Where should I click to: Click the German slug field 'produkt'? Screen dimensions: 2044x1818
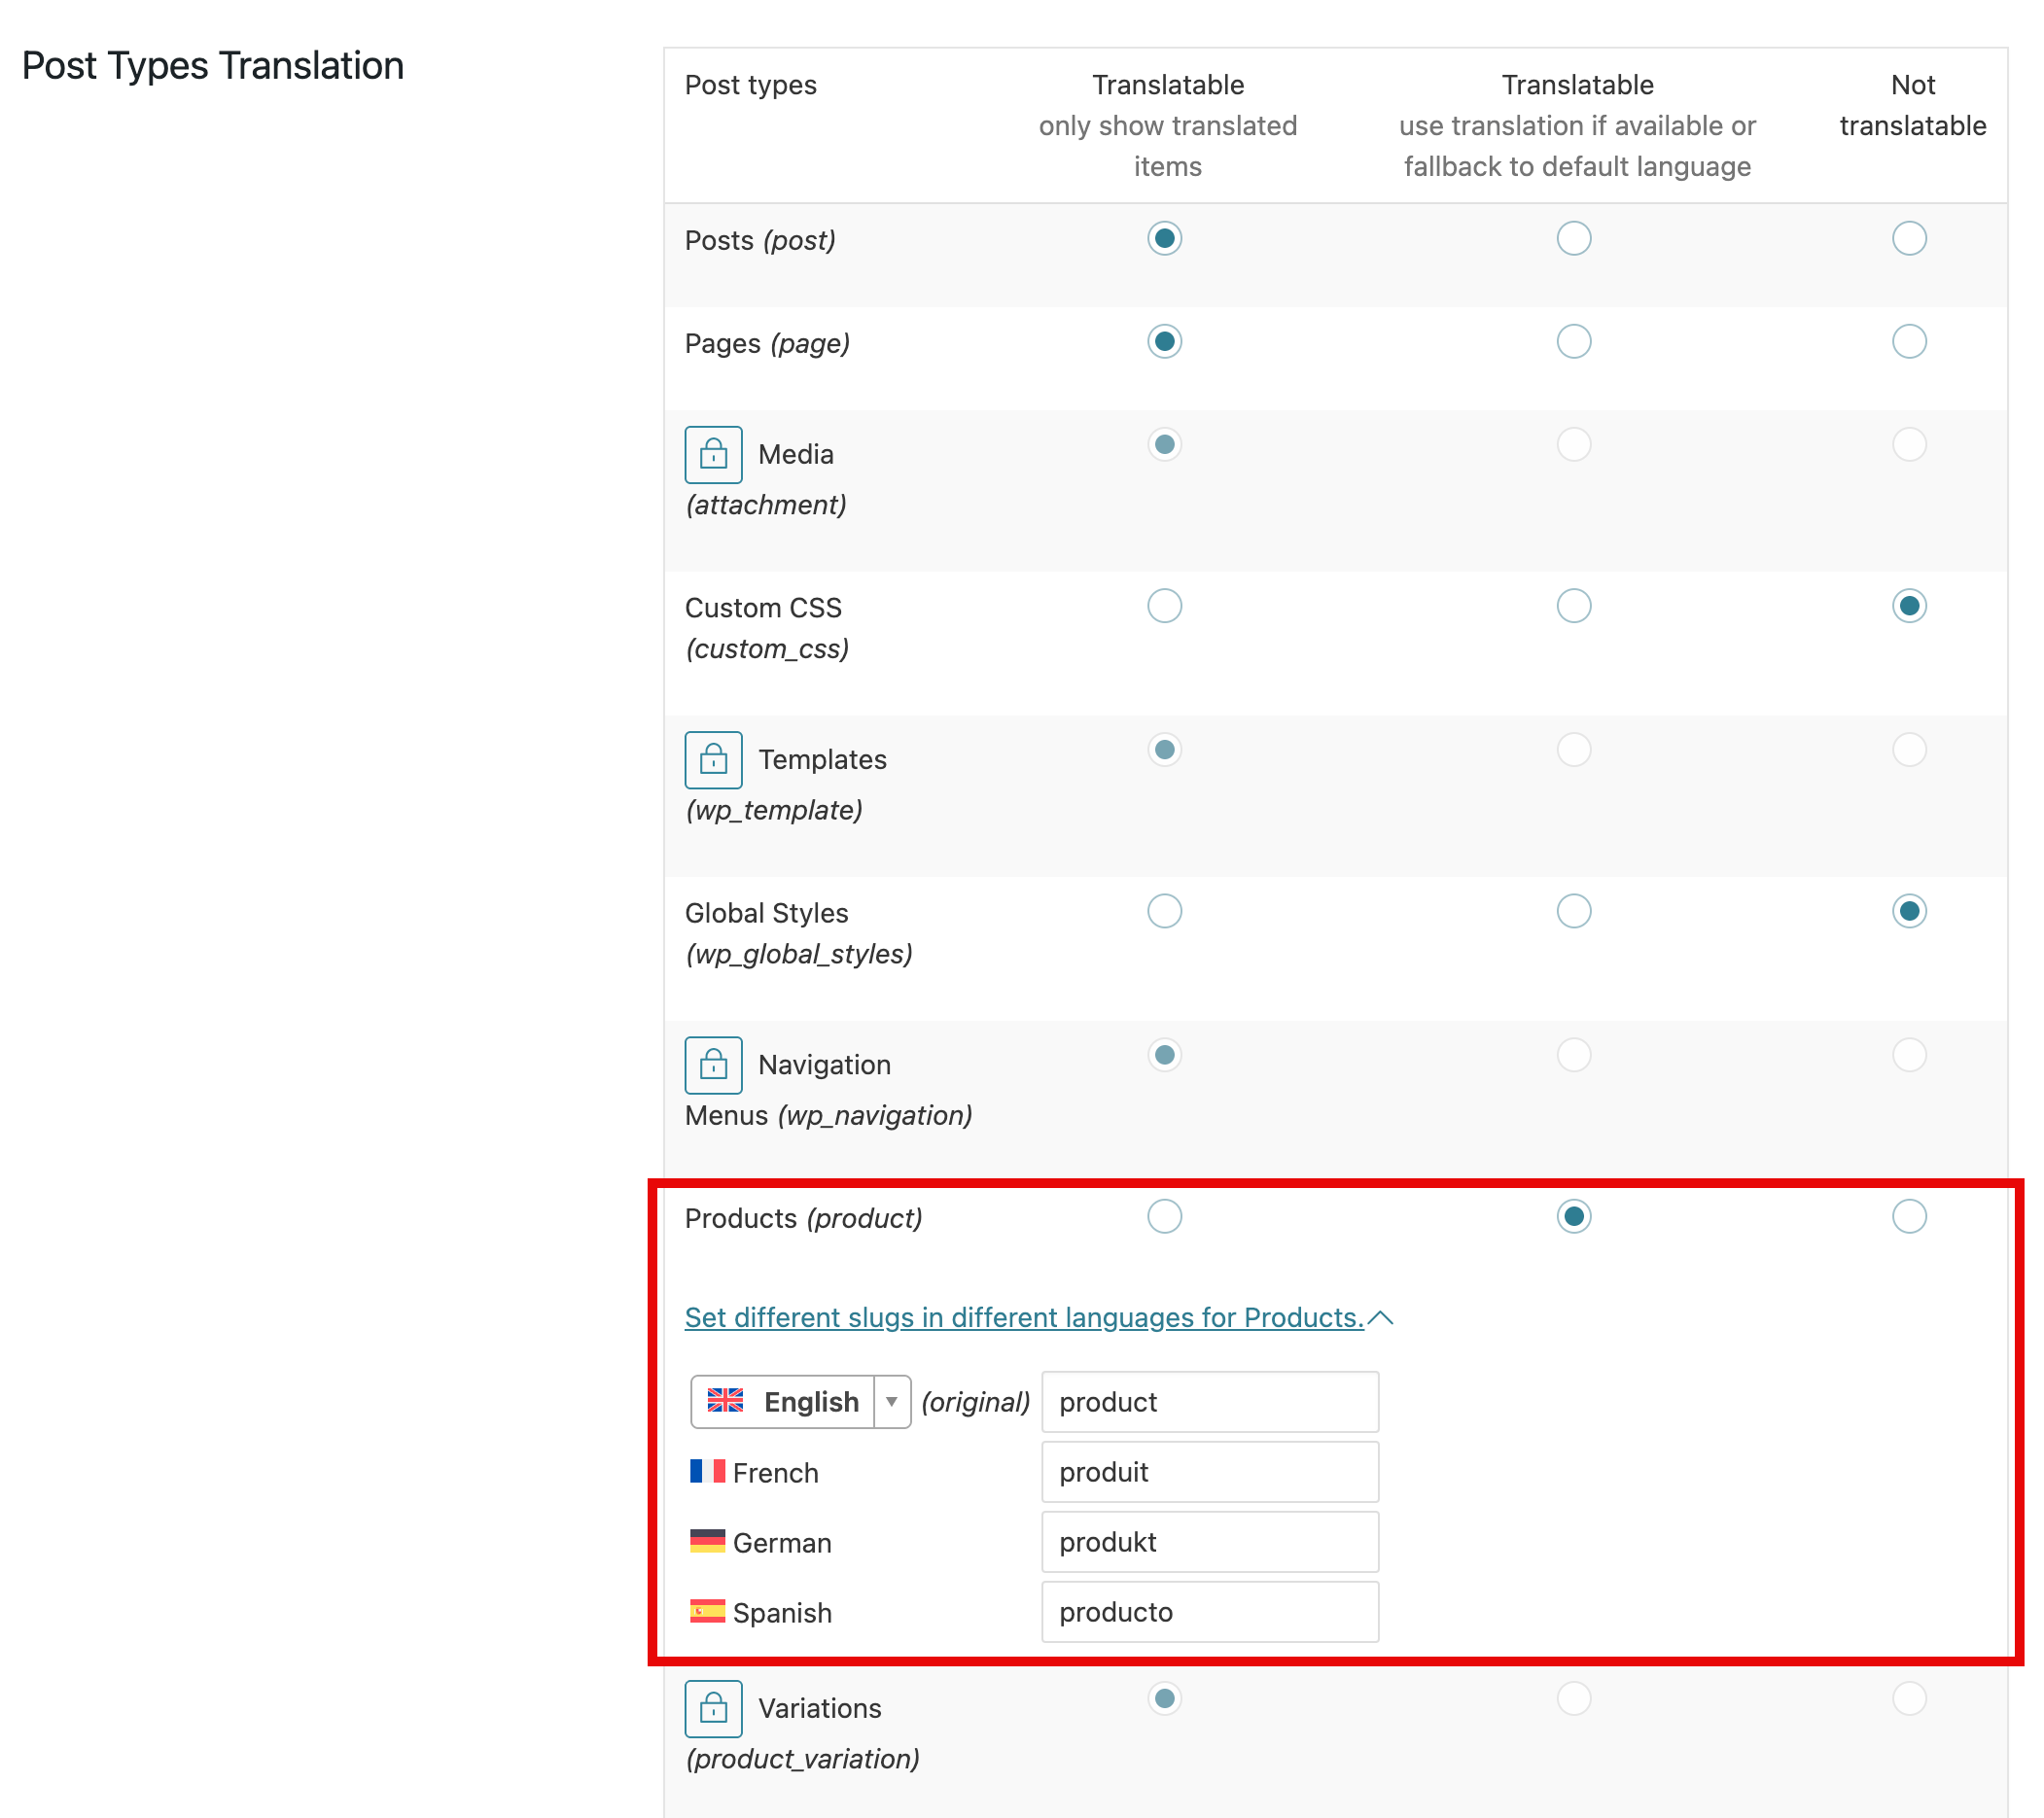click(x=1209, y=1541)
